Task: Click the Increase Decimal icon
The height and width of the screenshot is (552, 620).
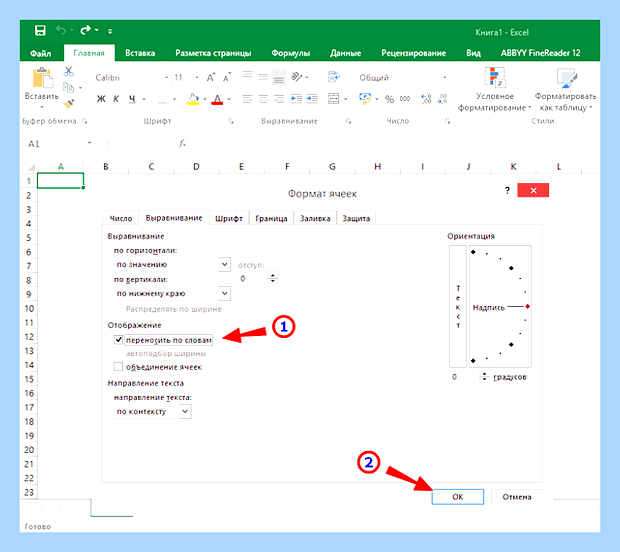Action: [x=426, y=99]
